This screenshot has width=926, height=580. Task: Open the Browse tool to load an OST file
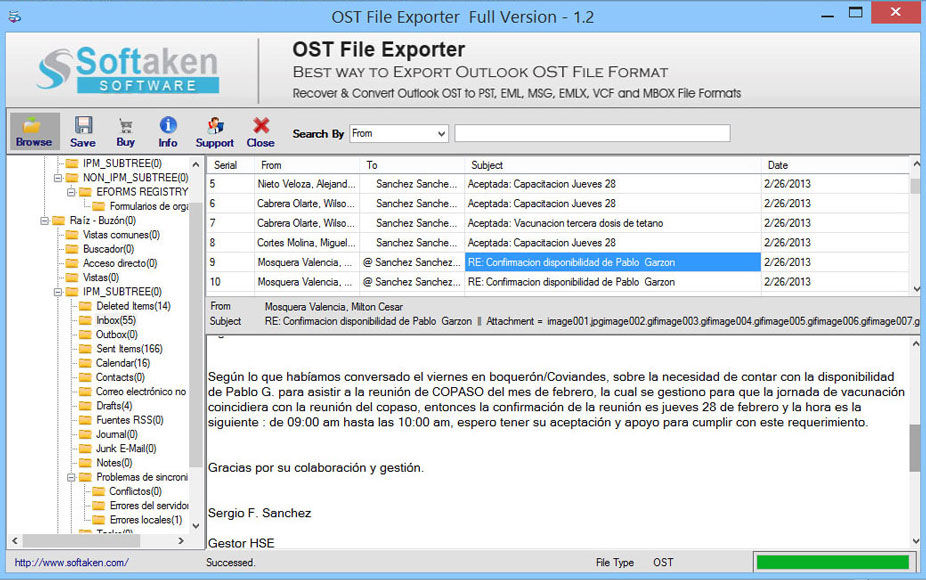pos(34,131)
